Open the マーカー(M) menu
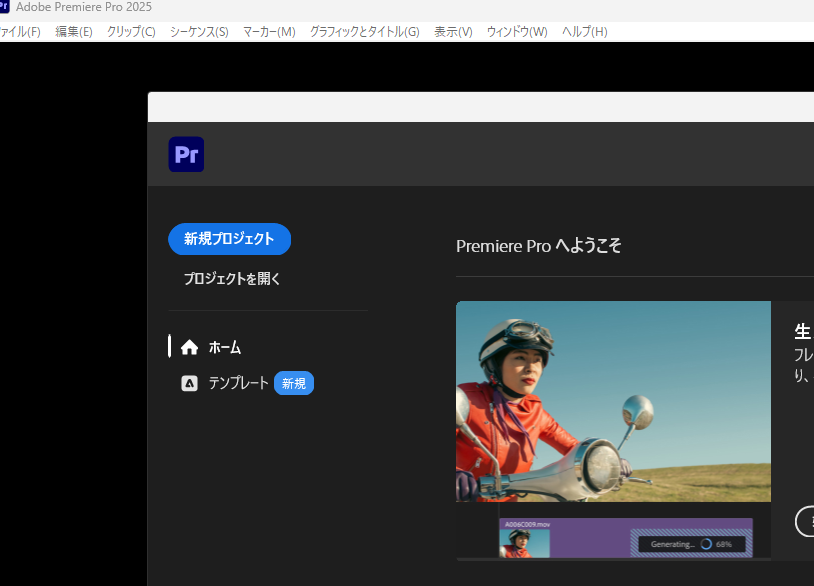Viewport: 814px width, 586px height. pyautogui.click(x=269, y=32)
